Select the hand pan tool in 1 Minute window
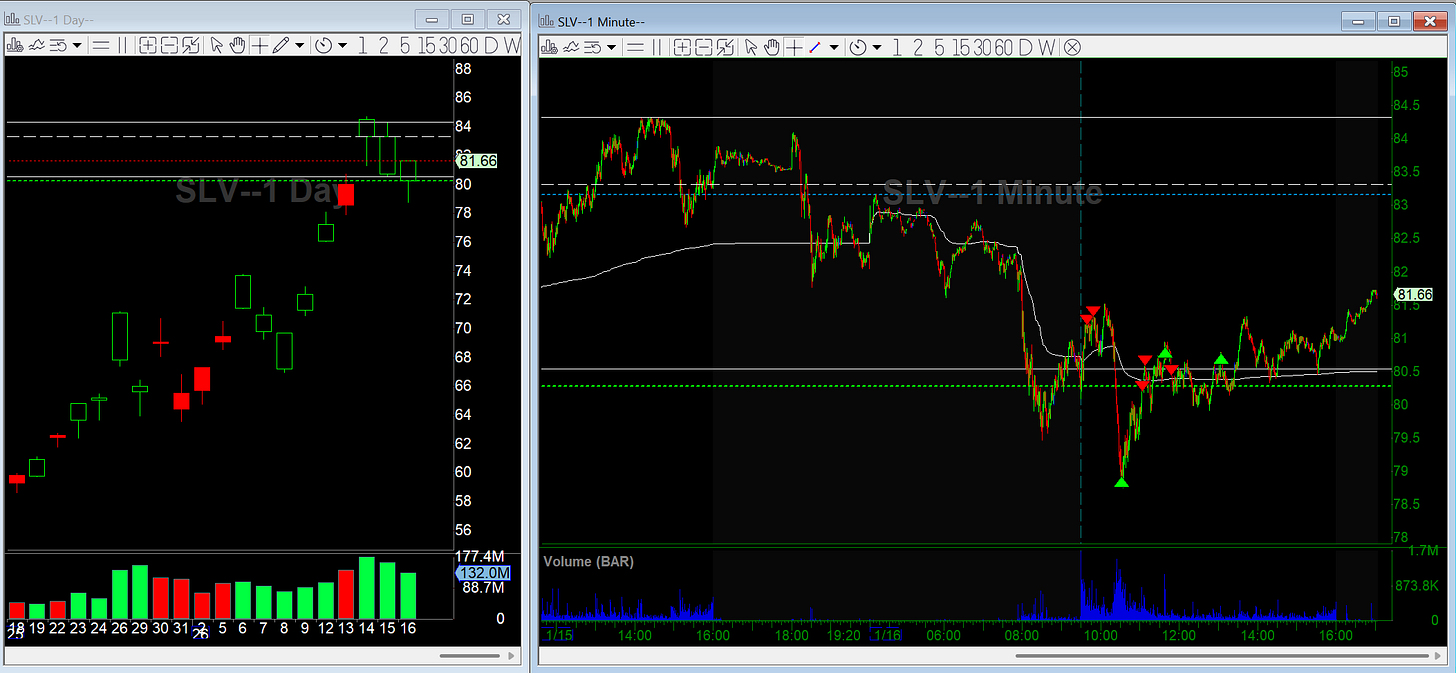The width and height of the screenshot is (1456, 673). 771,47
